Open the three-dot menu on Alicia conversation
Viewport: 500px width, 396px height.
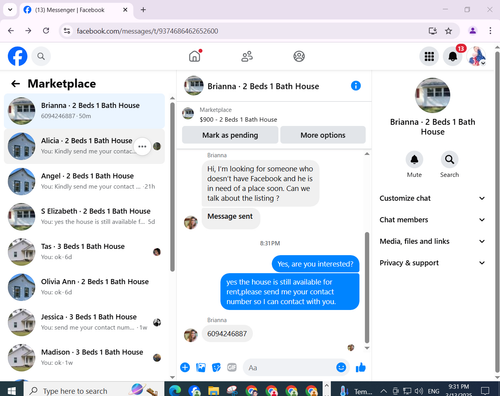coord(142,146)
